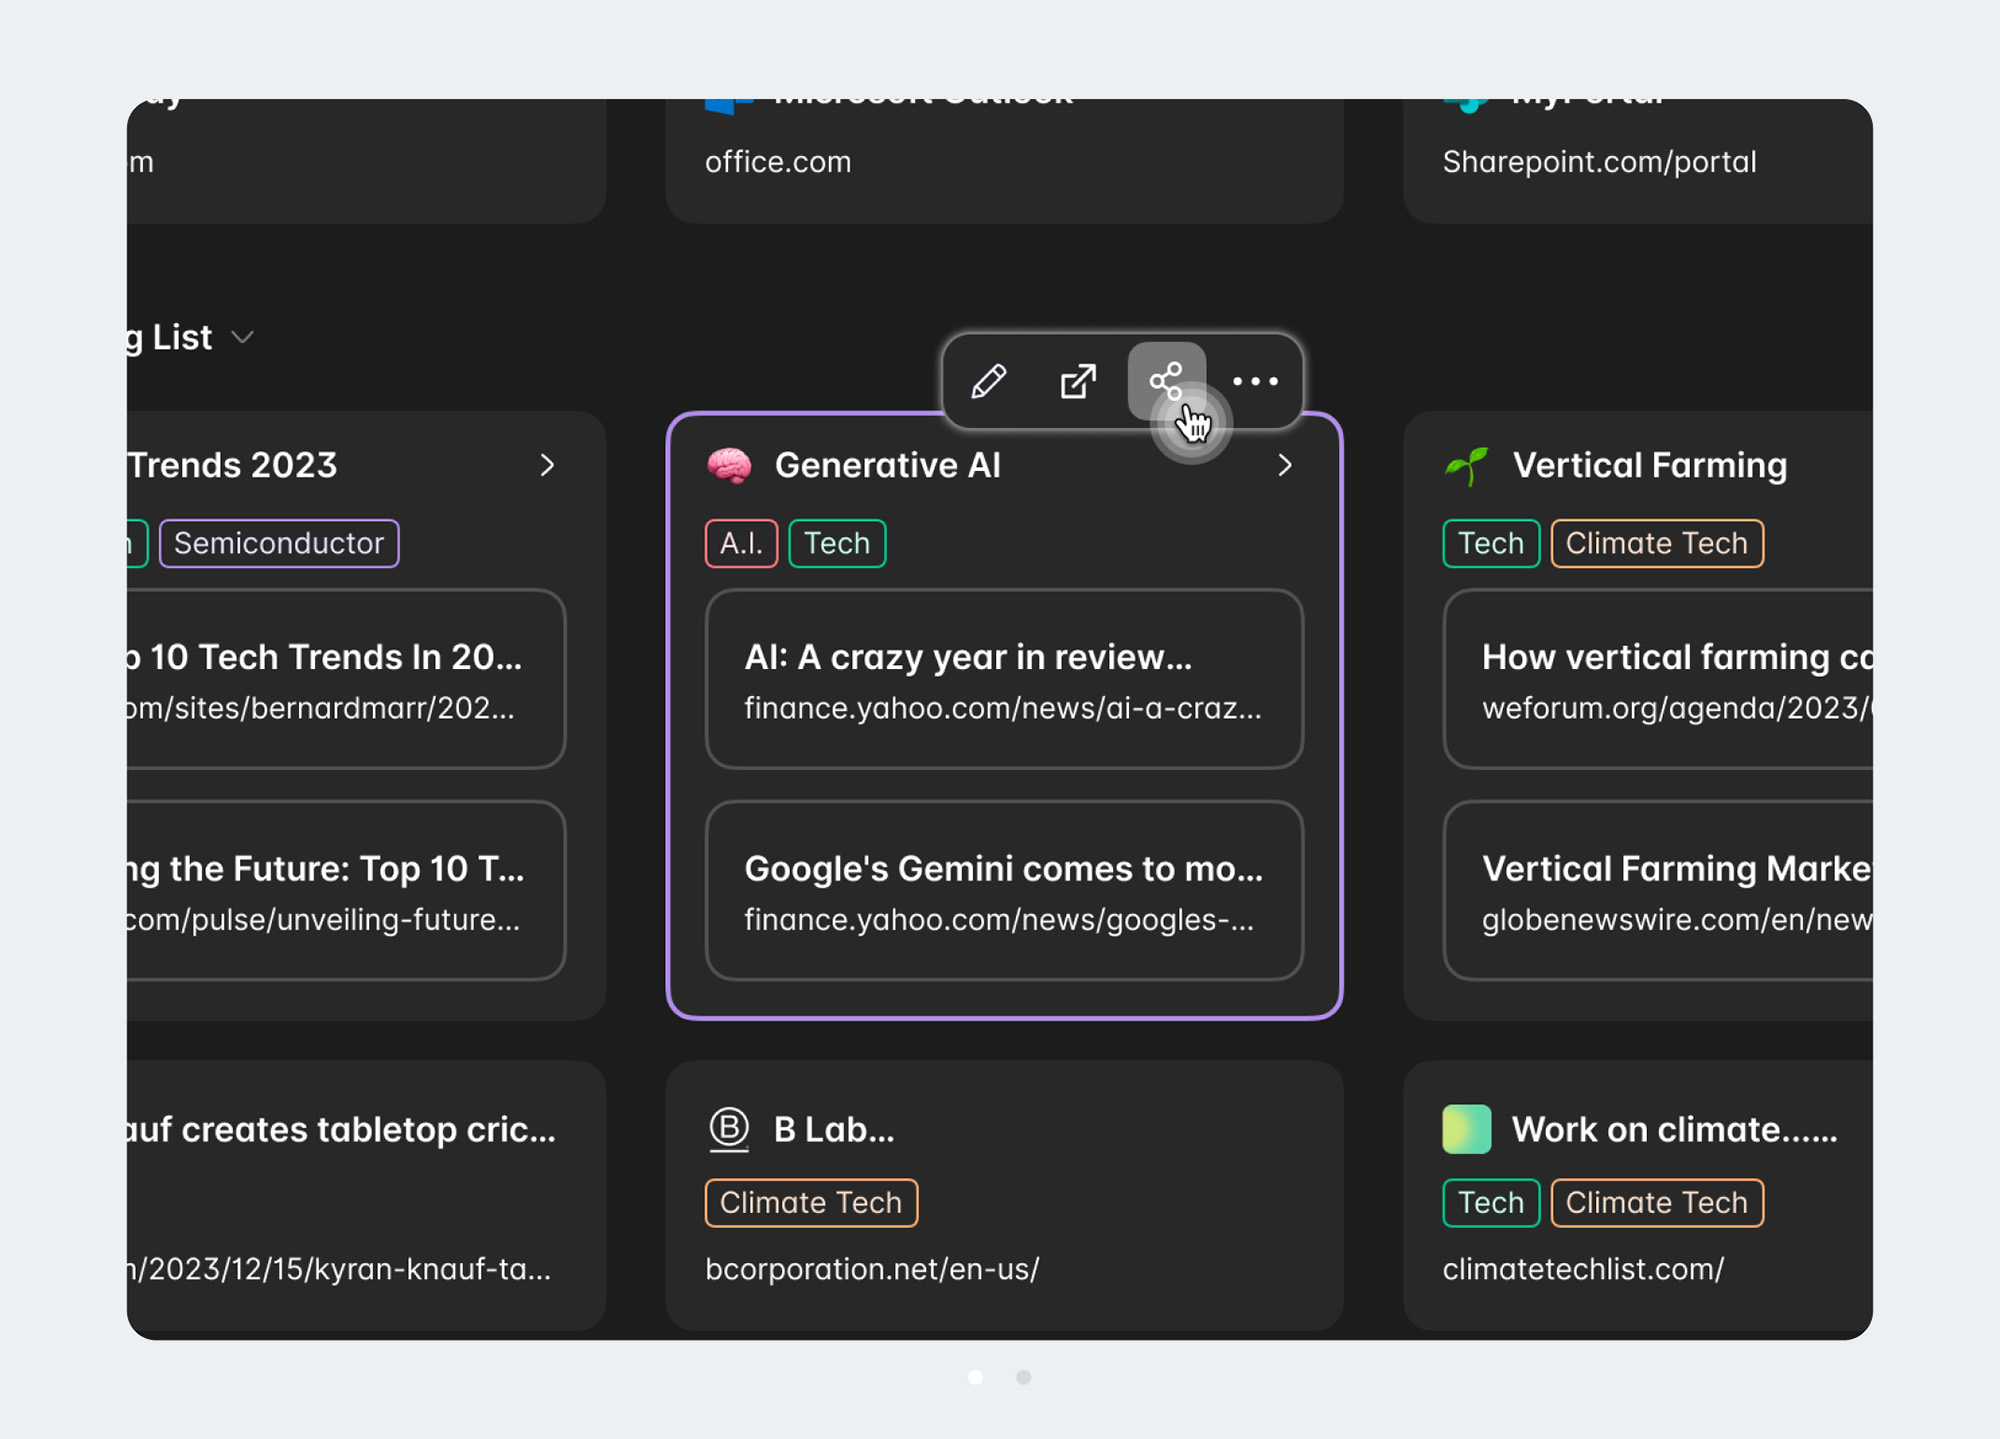Open the office.com Microsoft Outlook card
2000x1439 pixels.
(x=1003, y=160)
